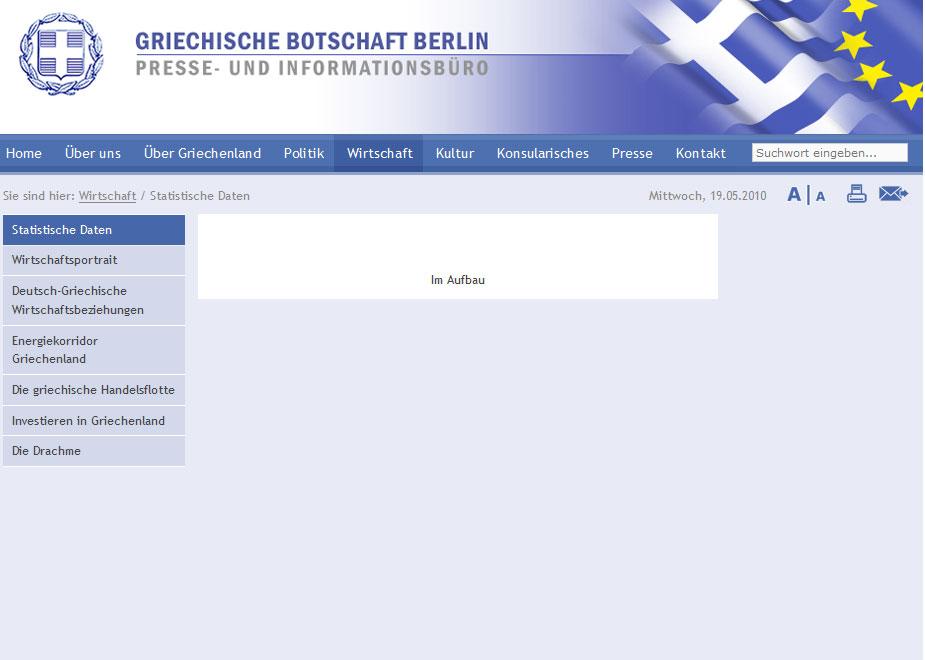Image resolution: width=925 pixels, height=660 pixels.
Task: Click the large A increase font size icon
Action: coord(794,195)
